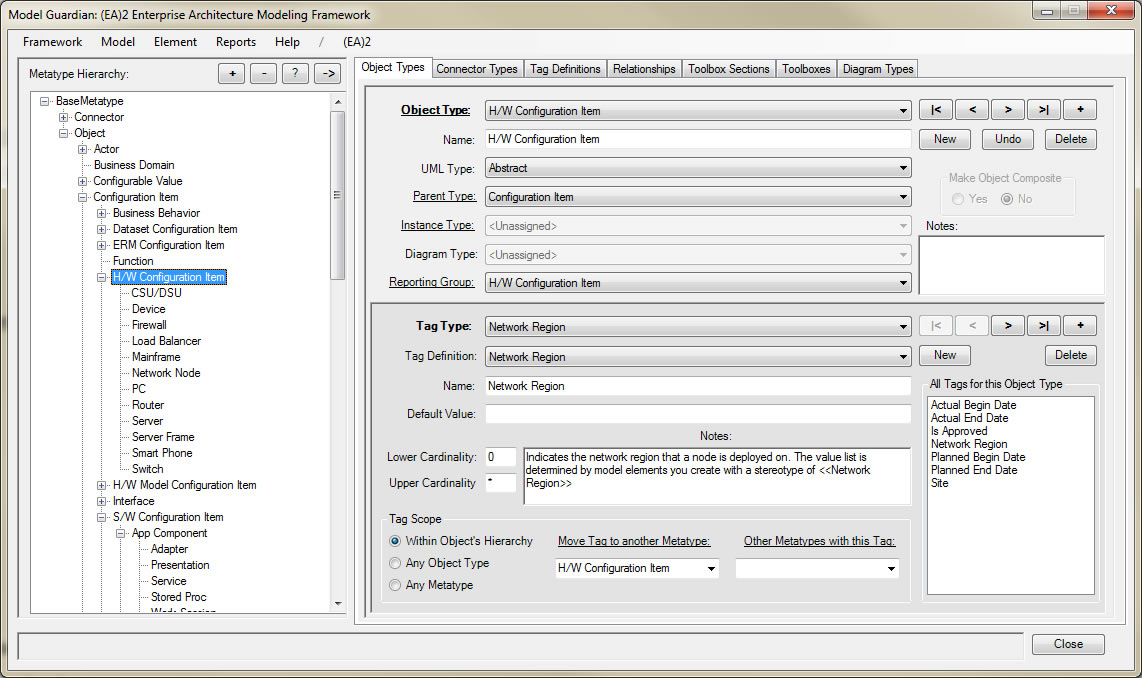Click the hierarchy expand-all plus button
Viewport: 1142px width, 678px height.
[232, 74]
